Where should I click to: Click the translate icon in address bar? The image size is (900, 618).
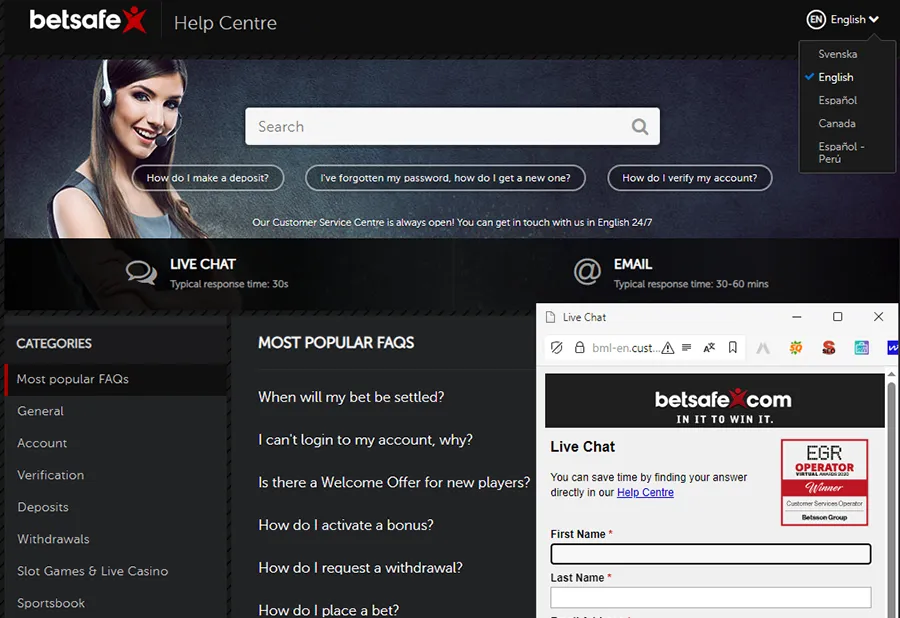click(709, 347)
